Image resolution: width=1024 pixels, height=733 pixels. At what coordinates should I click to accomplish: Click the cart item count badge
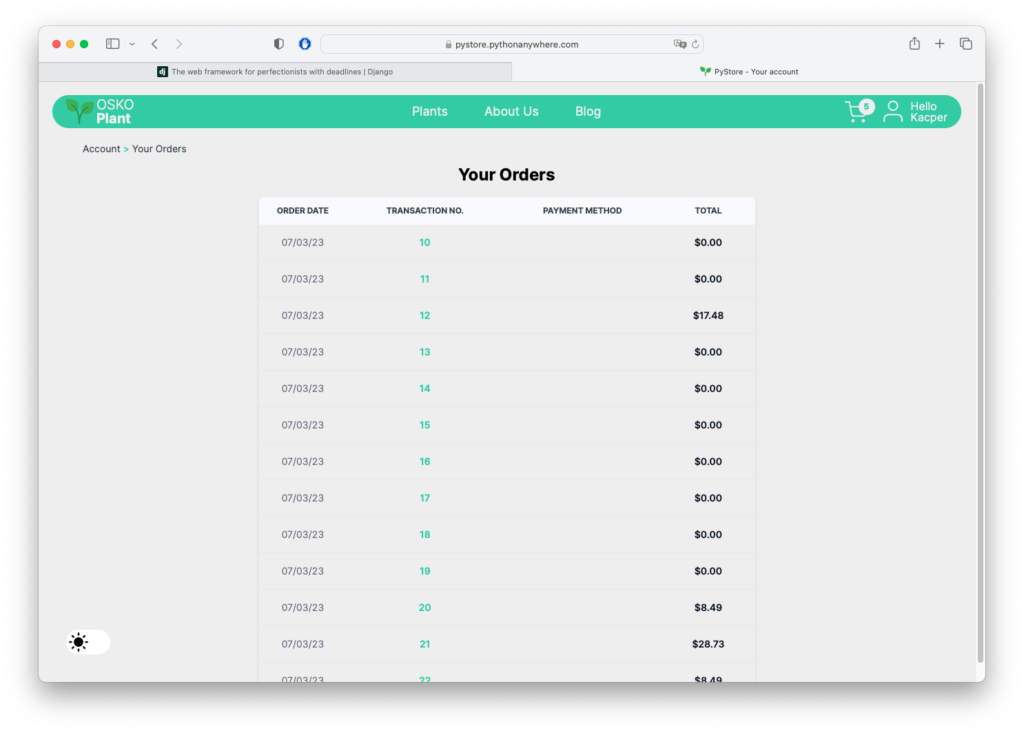[x=867, y=106]
